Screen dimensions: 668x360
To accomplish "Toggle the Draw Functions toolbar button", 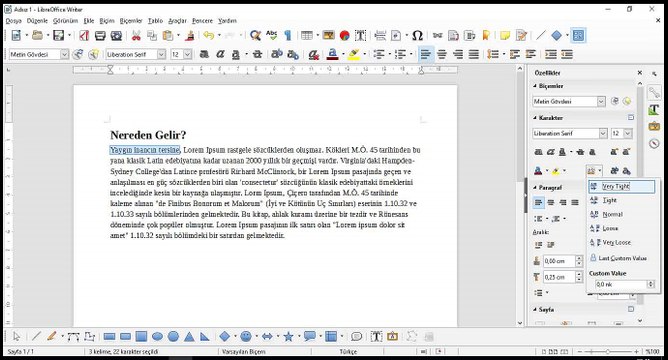I will pos(578,35).
